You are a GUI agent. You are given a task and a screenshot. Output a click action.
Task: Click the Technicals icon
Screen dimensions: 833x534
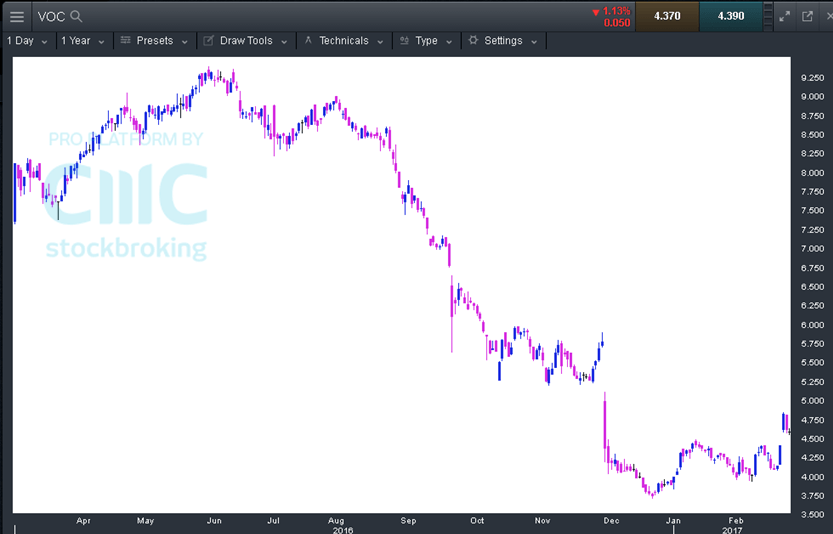pyautogui.click(x=308, y=40)
